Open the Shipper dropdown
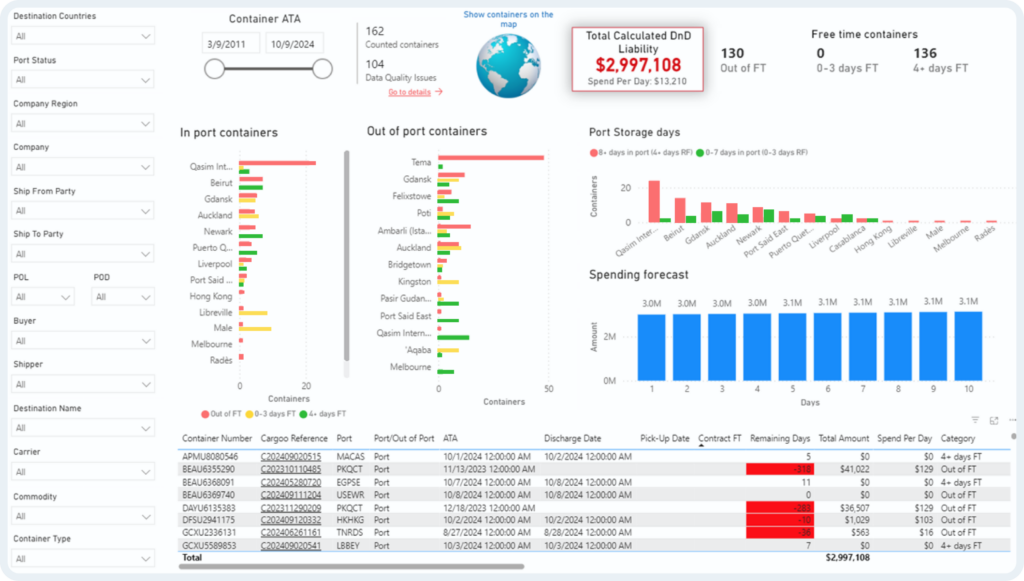This screenshot has width=1024, height=581. (x=83, y=385)
